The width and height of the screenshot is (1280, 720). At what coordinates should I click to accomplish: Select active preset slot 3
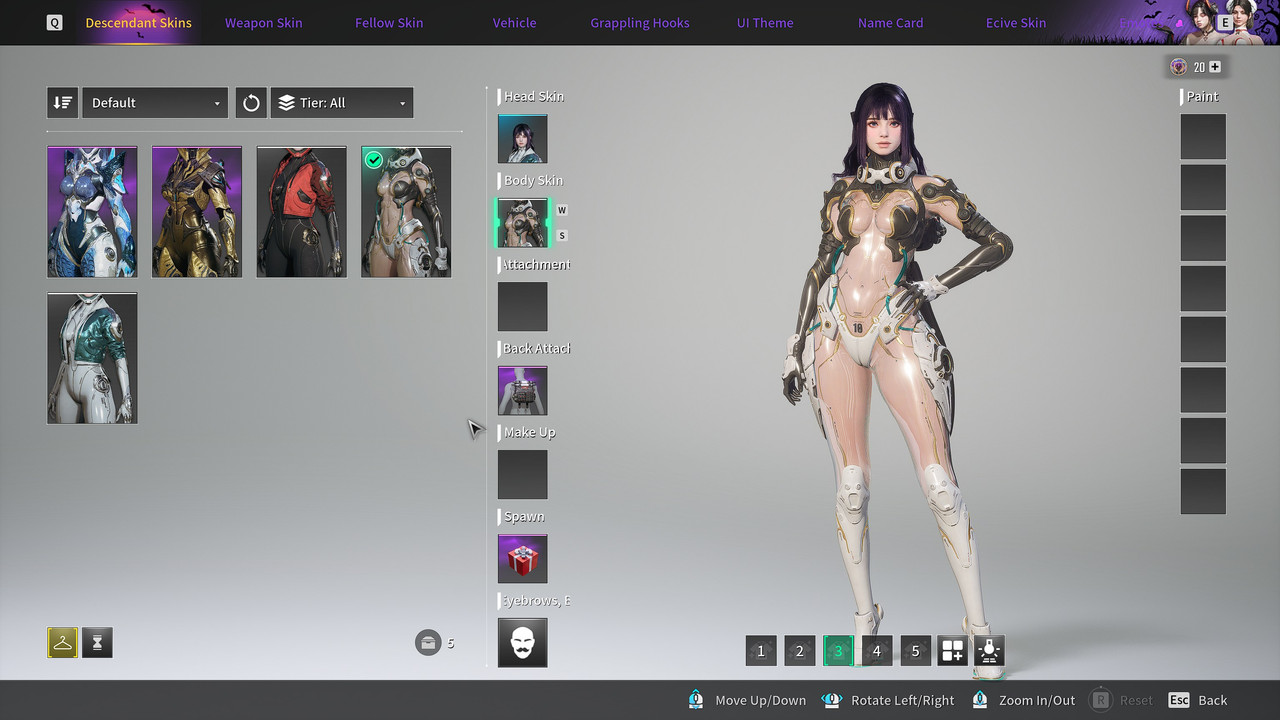(838, 651)
